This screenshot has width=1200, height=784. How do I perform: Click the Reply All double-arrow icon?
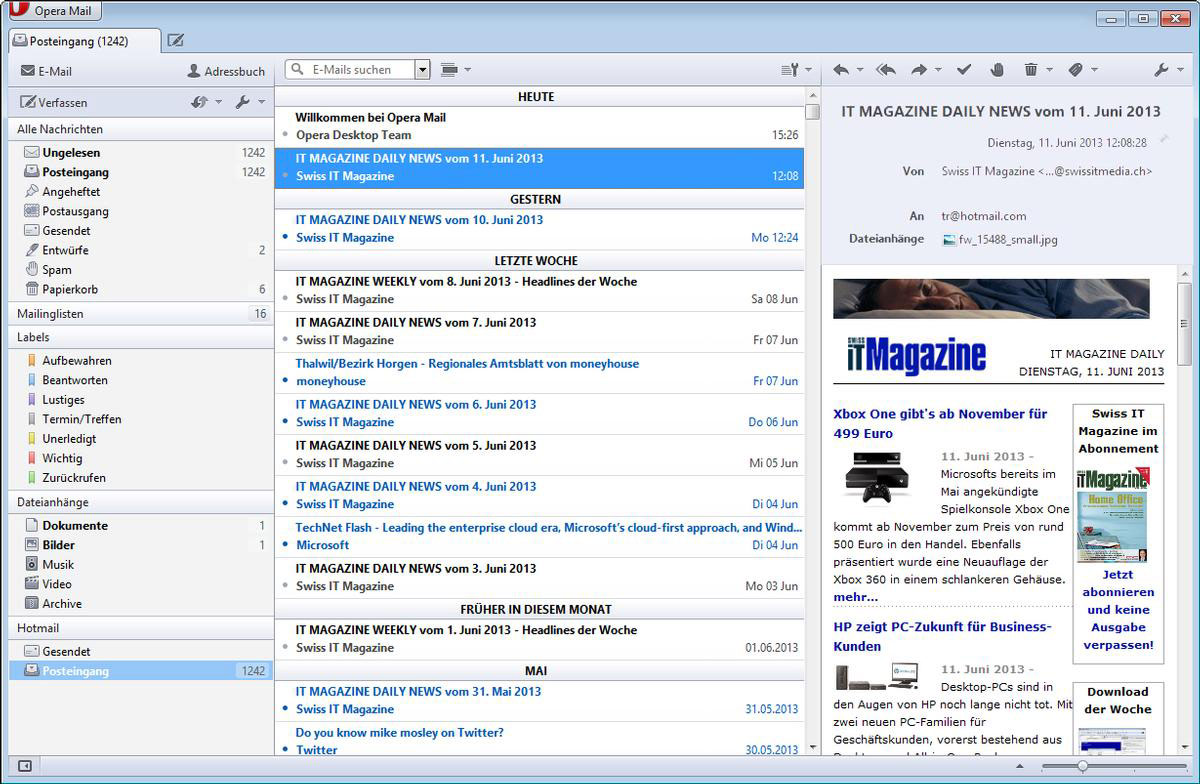click(885, 70)
